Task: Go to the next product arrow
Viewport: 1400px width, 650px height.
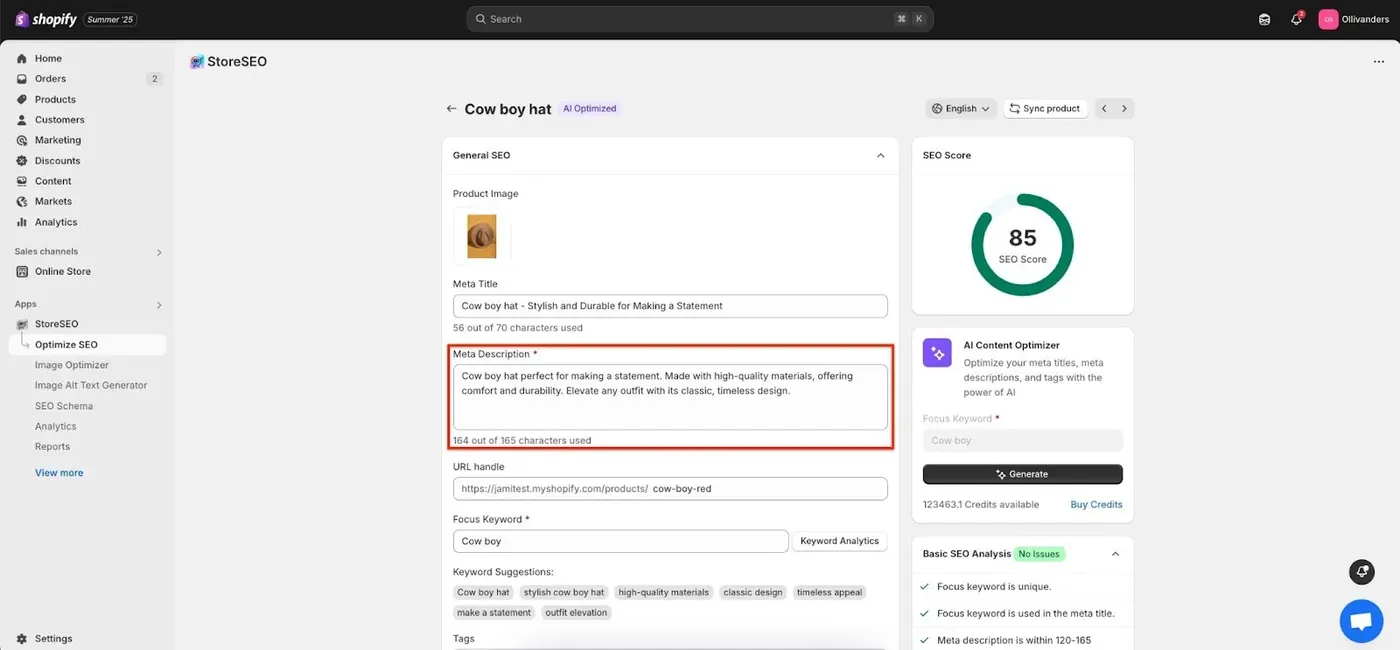Action: 1124,109
